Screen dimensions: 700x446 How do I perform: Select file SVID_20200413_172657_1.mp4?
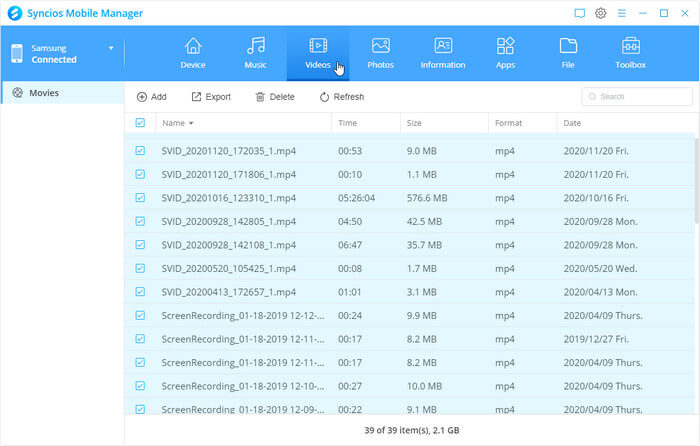[229, 292]
